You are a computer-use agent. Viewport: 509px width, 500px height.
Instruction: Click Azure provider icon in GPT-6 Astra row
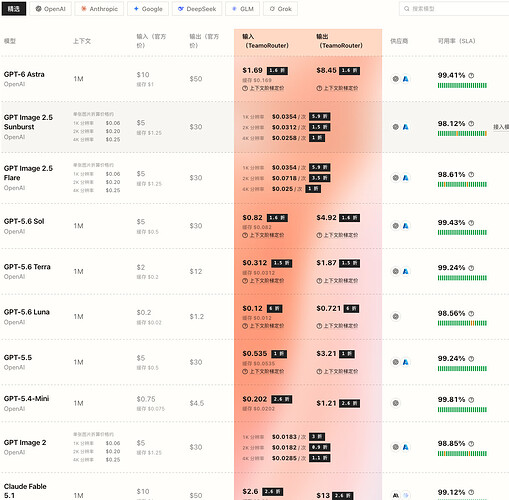click(x=405, y=79)
